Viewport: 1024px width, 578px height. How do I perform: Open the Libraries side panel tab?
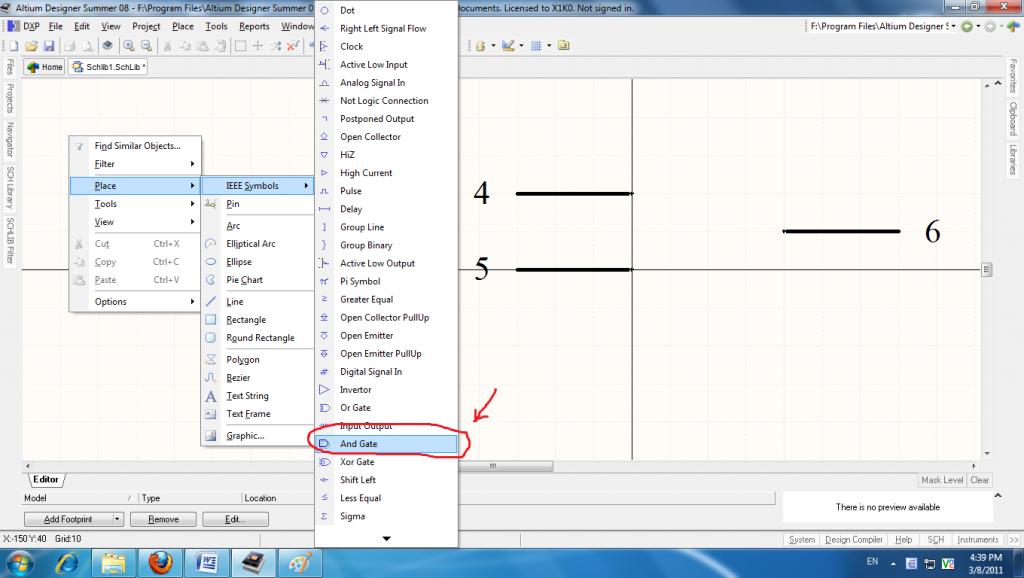(1013, 159)
